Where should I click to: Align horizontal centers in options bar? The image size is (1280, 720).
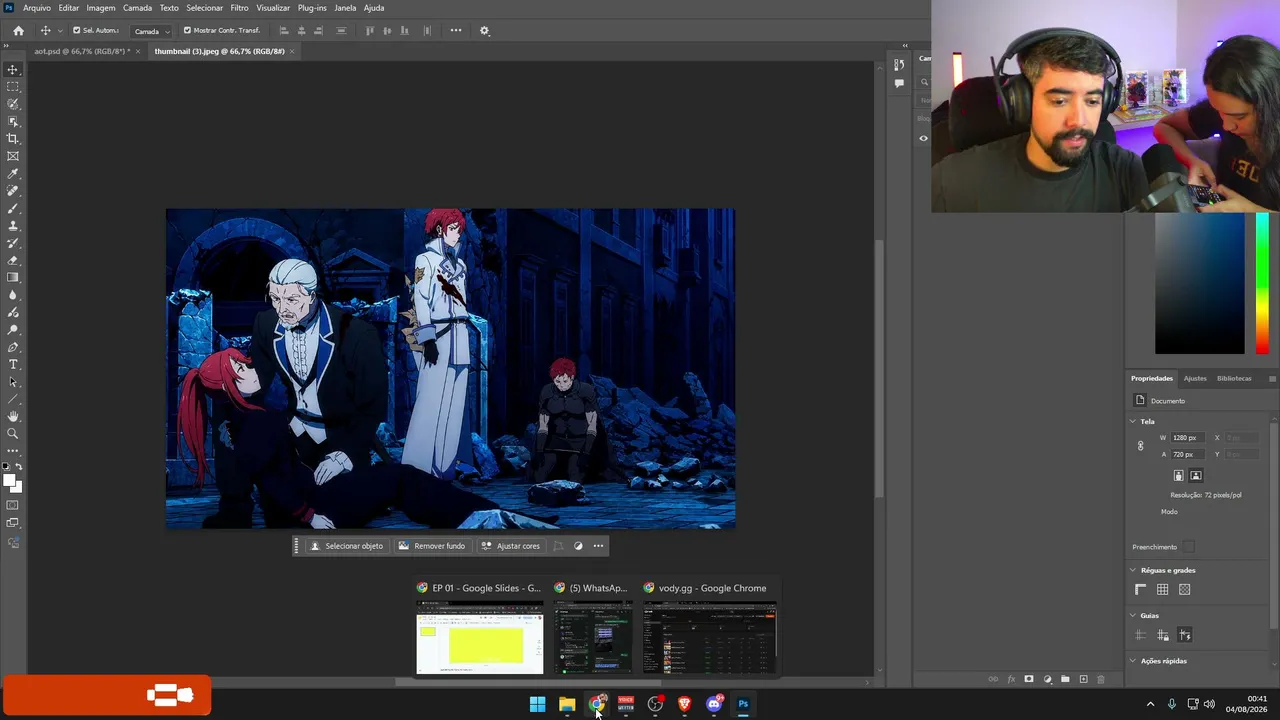pos(302,30)
